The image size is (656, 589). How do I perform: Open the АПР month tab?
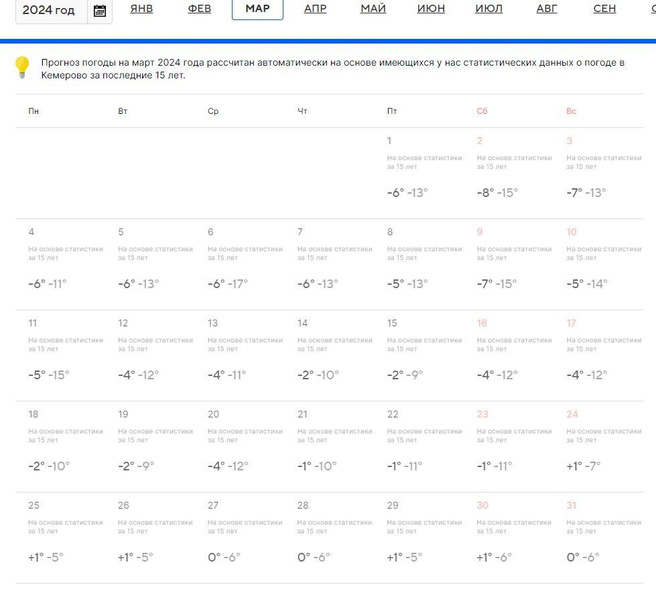click(315, 9)
